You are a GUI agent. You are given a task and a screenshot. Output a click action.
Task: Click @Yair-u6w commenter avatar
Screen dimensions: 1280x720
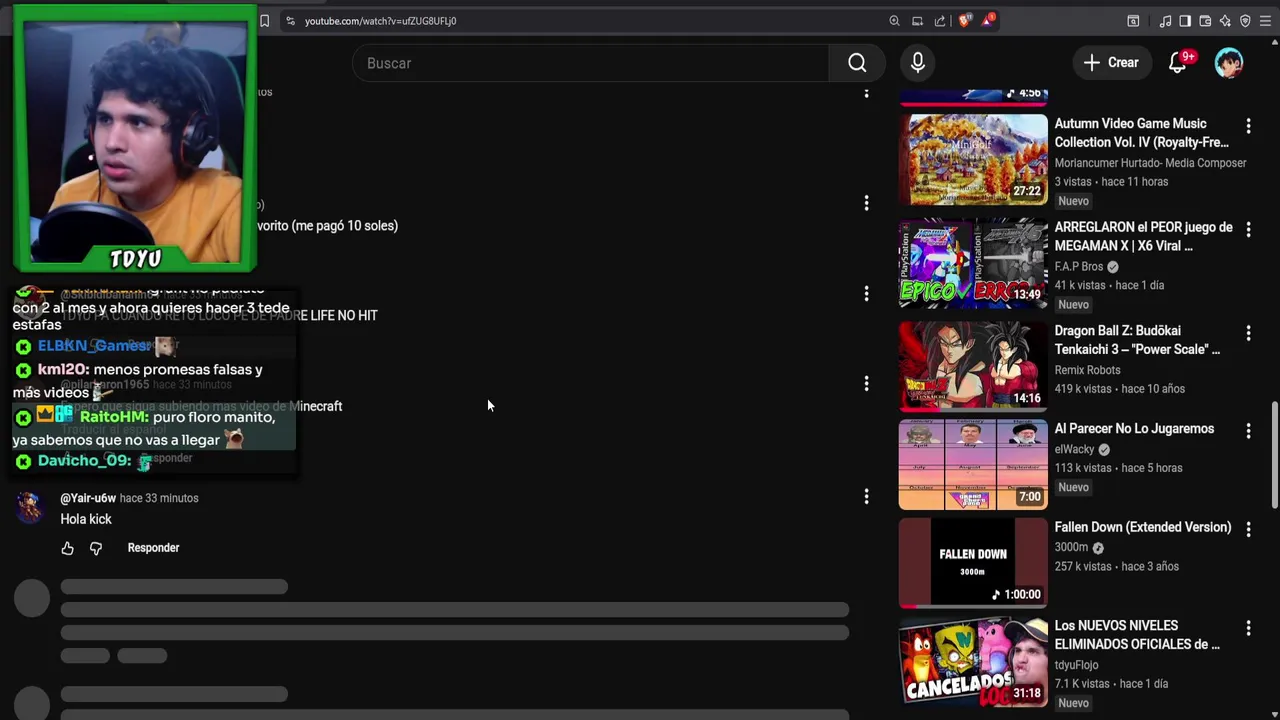click(x=31, y=507)
